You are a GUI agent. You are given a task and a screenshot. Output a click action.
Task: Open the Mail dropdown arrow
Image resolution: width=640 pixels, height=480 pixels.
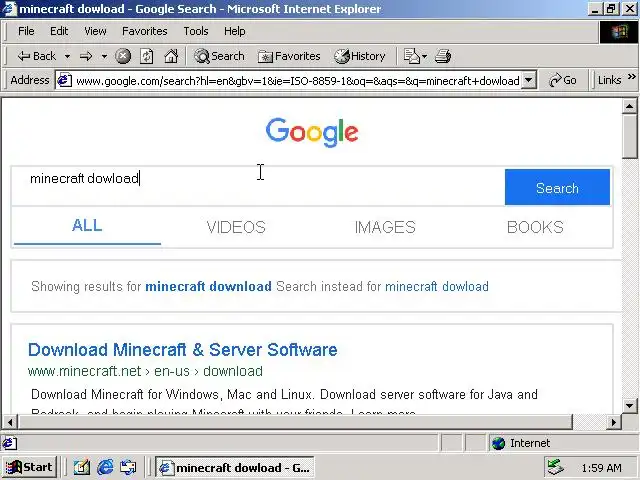click(x=424, y=56)
